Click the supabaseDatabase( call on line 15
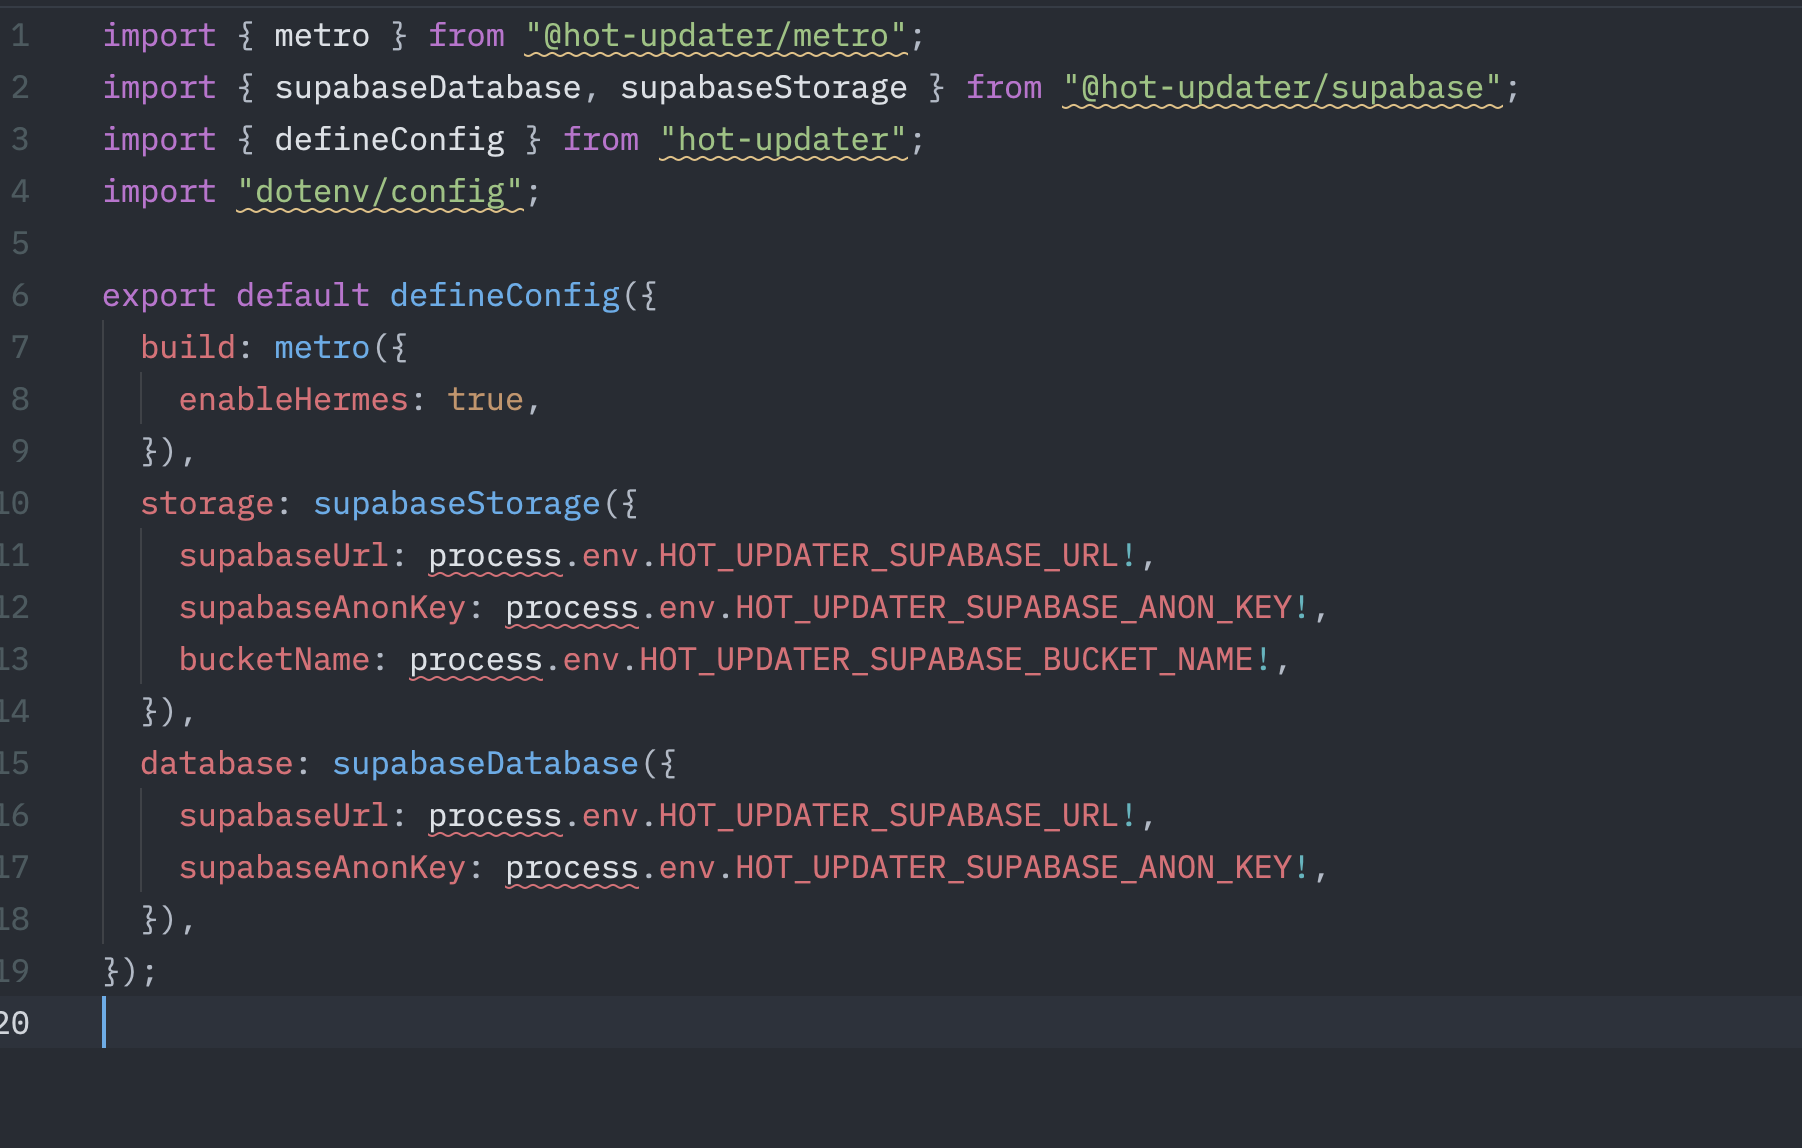Image resolution: width=1802 pixels, height=1148 pixels. point(485,764)
